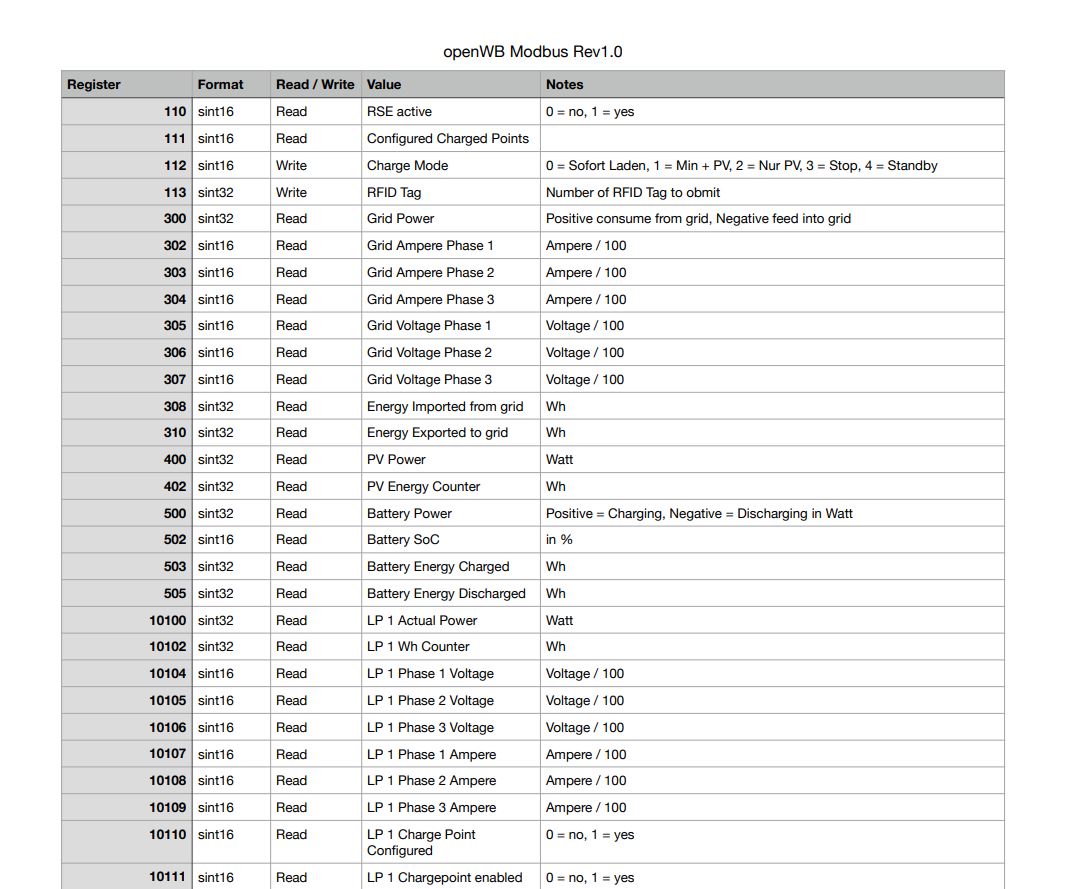Click the LP 1 Chargepoint enabled cell
This screenshot has width=1092, height=889.
coord(451,877)
